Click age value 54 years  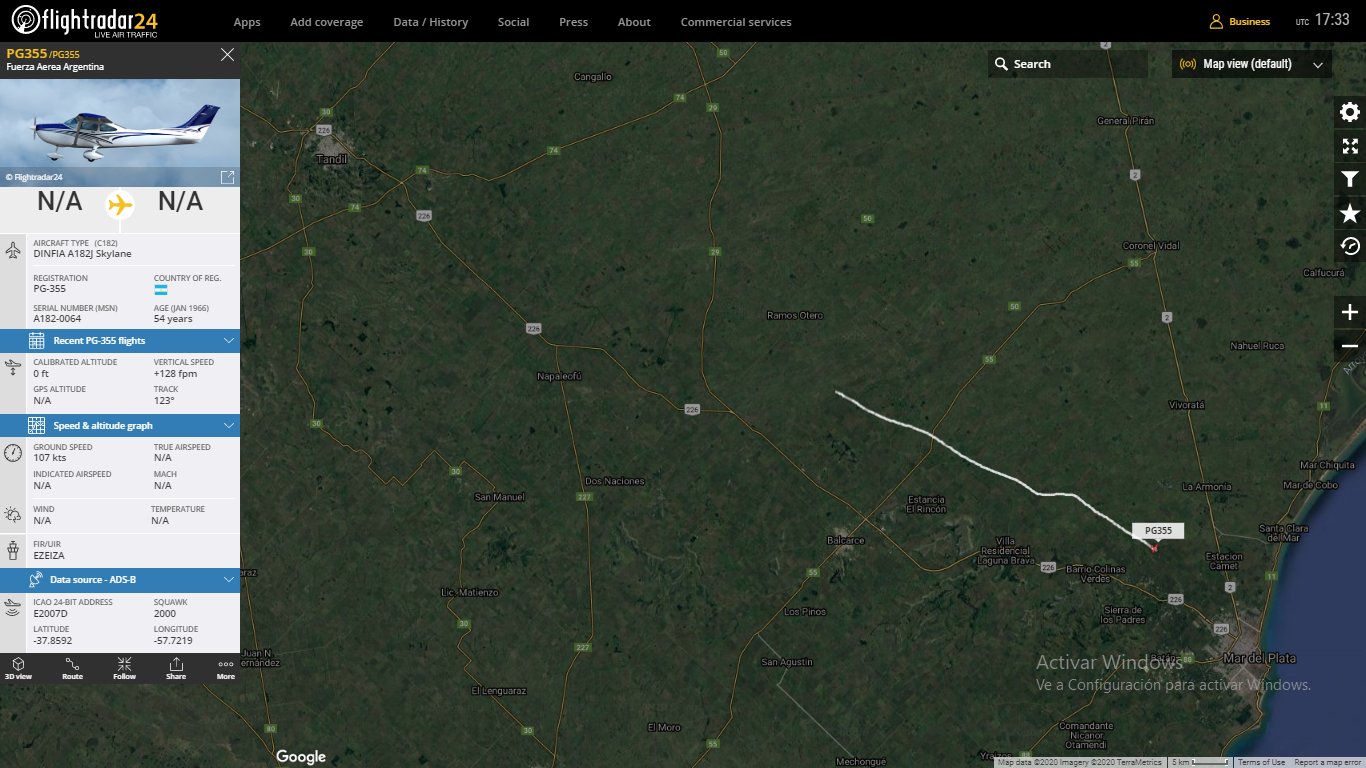point(173,319)
